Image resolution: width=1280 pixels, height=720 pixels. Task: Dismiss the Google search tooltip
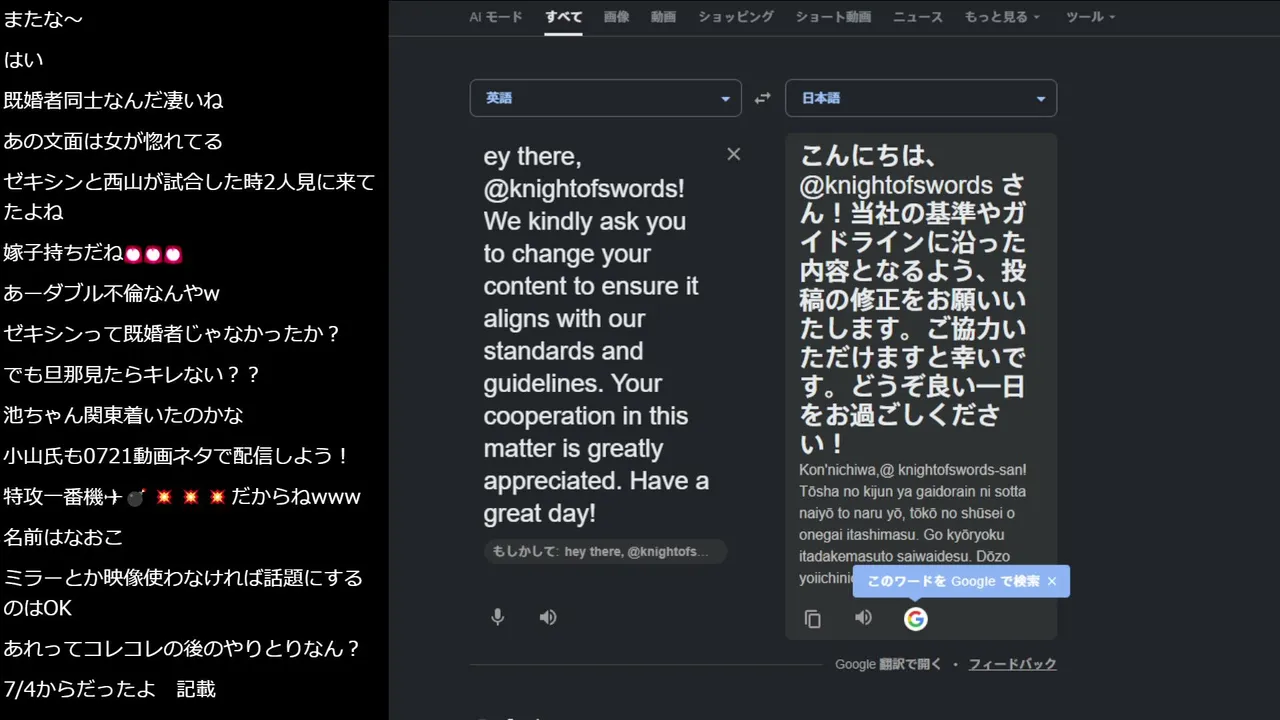coord(1052,581)
